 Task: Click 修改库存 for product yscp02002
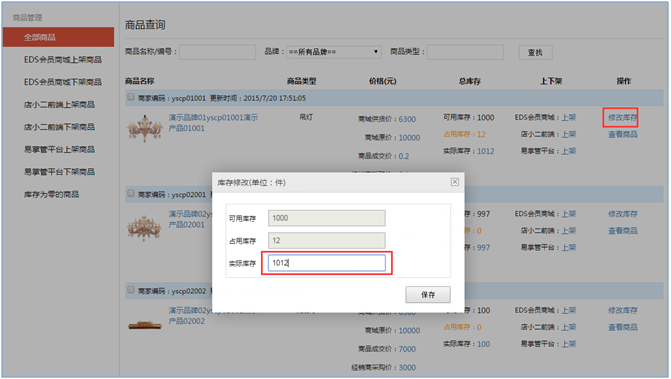623,310
